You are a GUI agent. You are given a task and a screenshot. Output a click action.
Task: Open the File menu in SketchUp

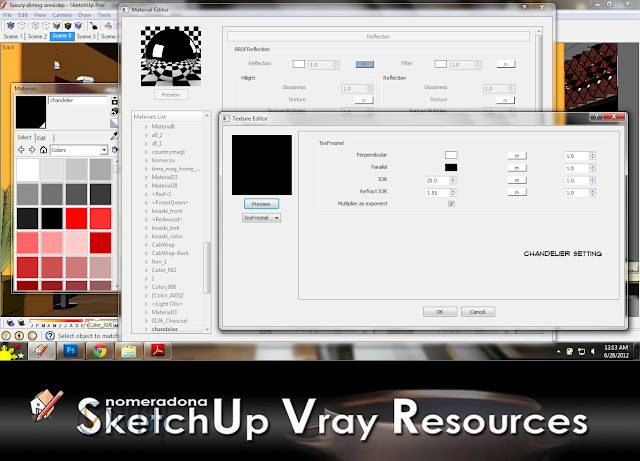click(x=7, y=15)
